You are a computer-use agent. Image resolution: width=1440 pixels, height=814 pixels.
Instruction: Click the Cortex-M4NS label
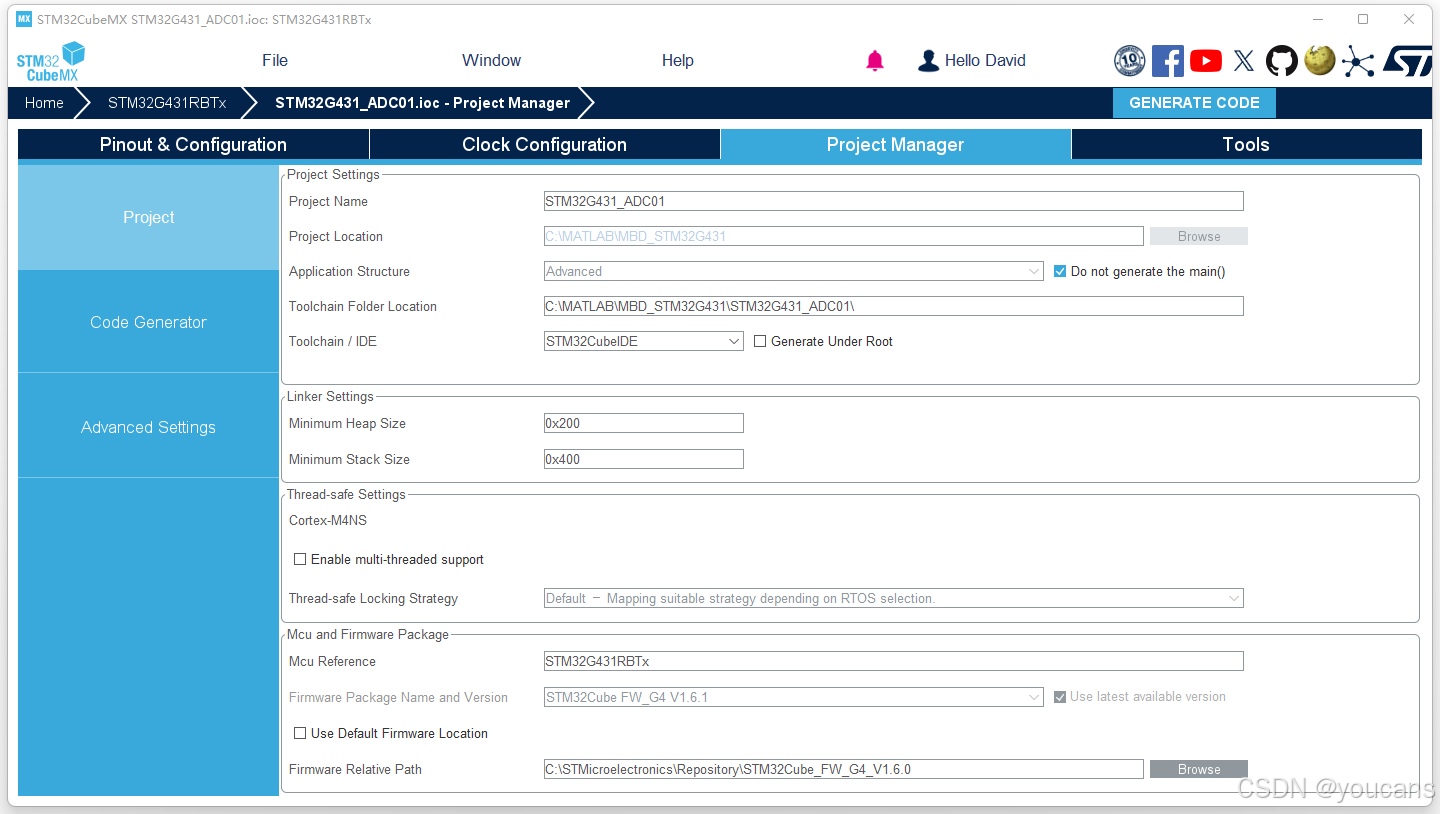click(x=328, y=520)
